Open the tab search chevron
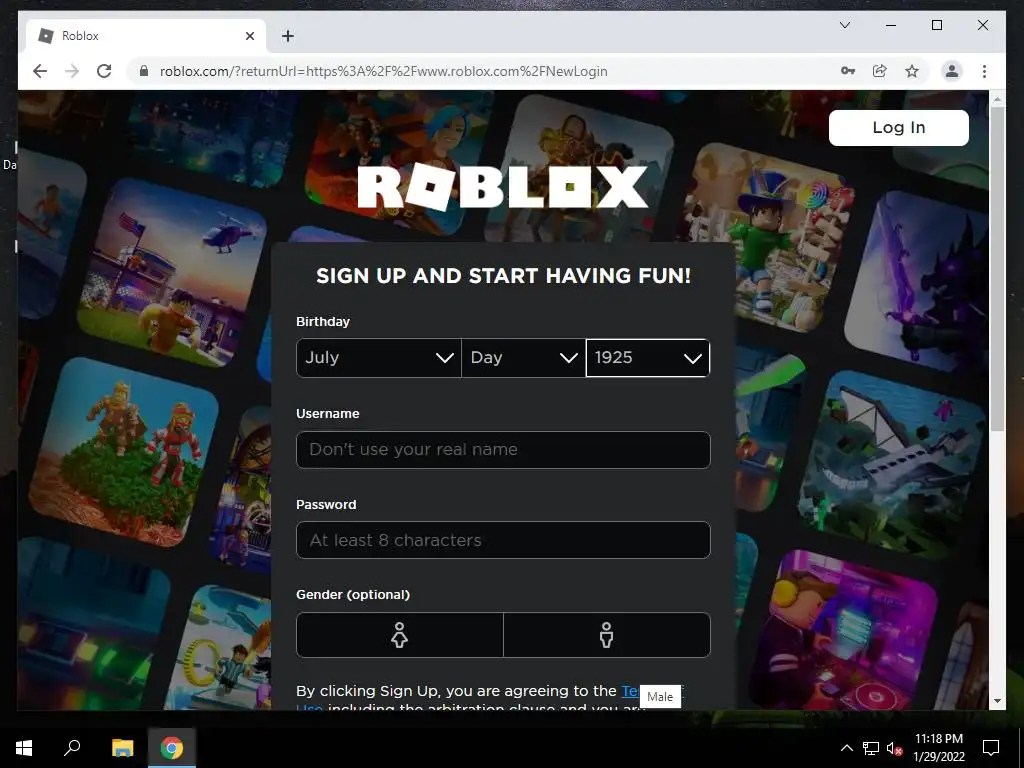This screenshot has width=1024, height=768. pos(844,25)
